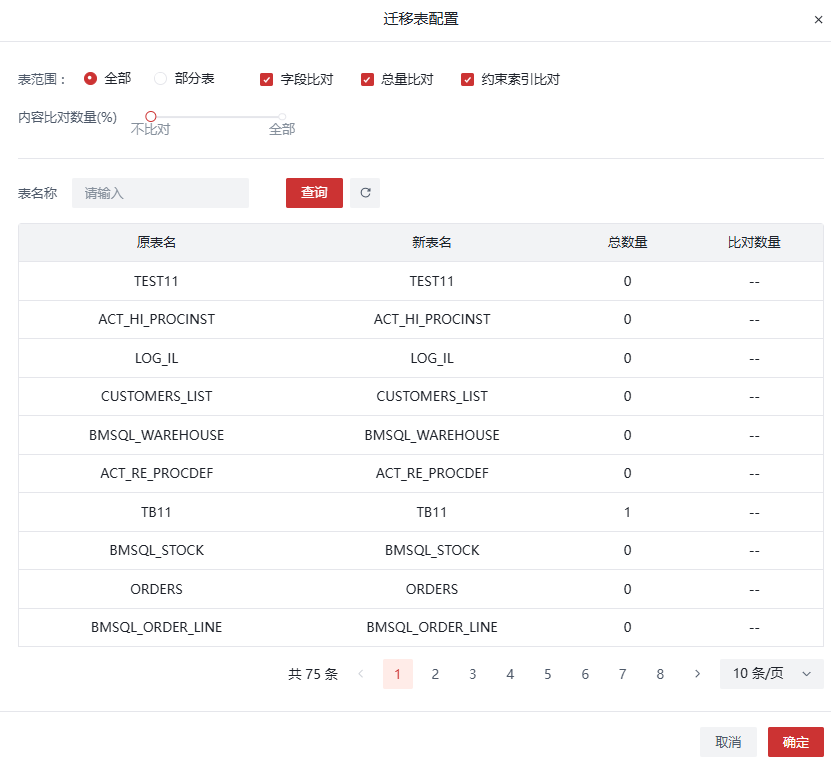The height and width of the screenshot is (760, 831).
Task: Close the 迁移表配置 dialog
Action: (818, 20)
